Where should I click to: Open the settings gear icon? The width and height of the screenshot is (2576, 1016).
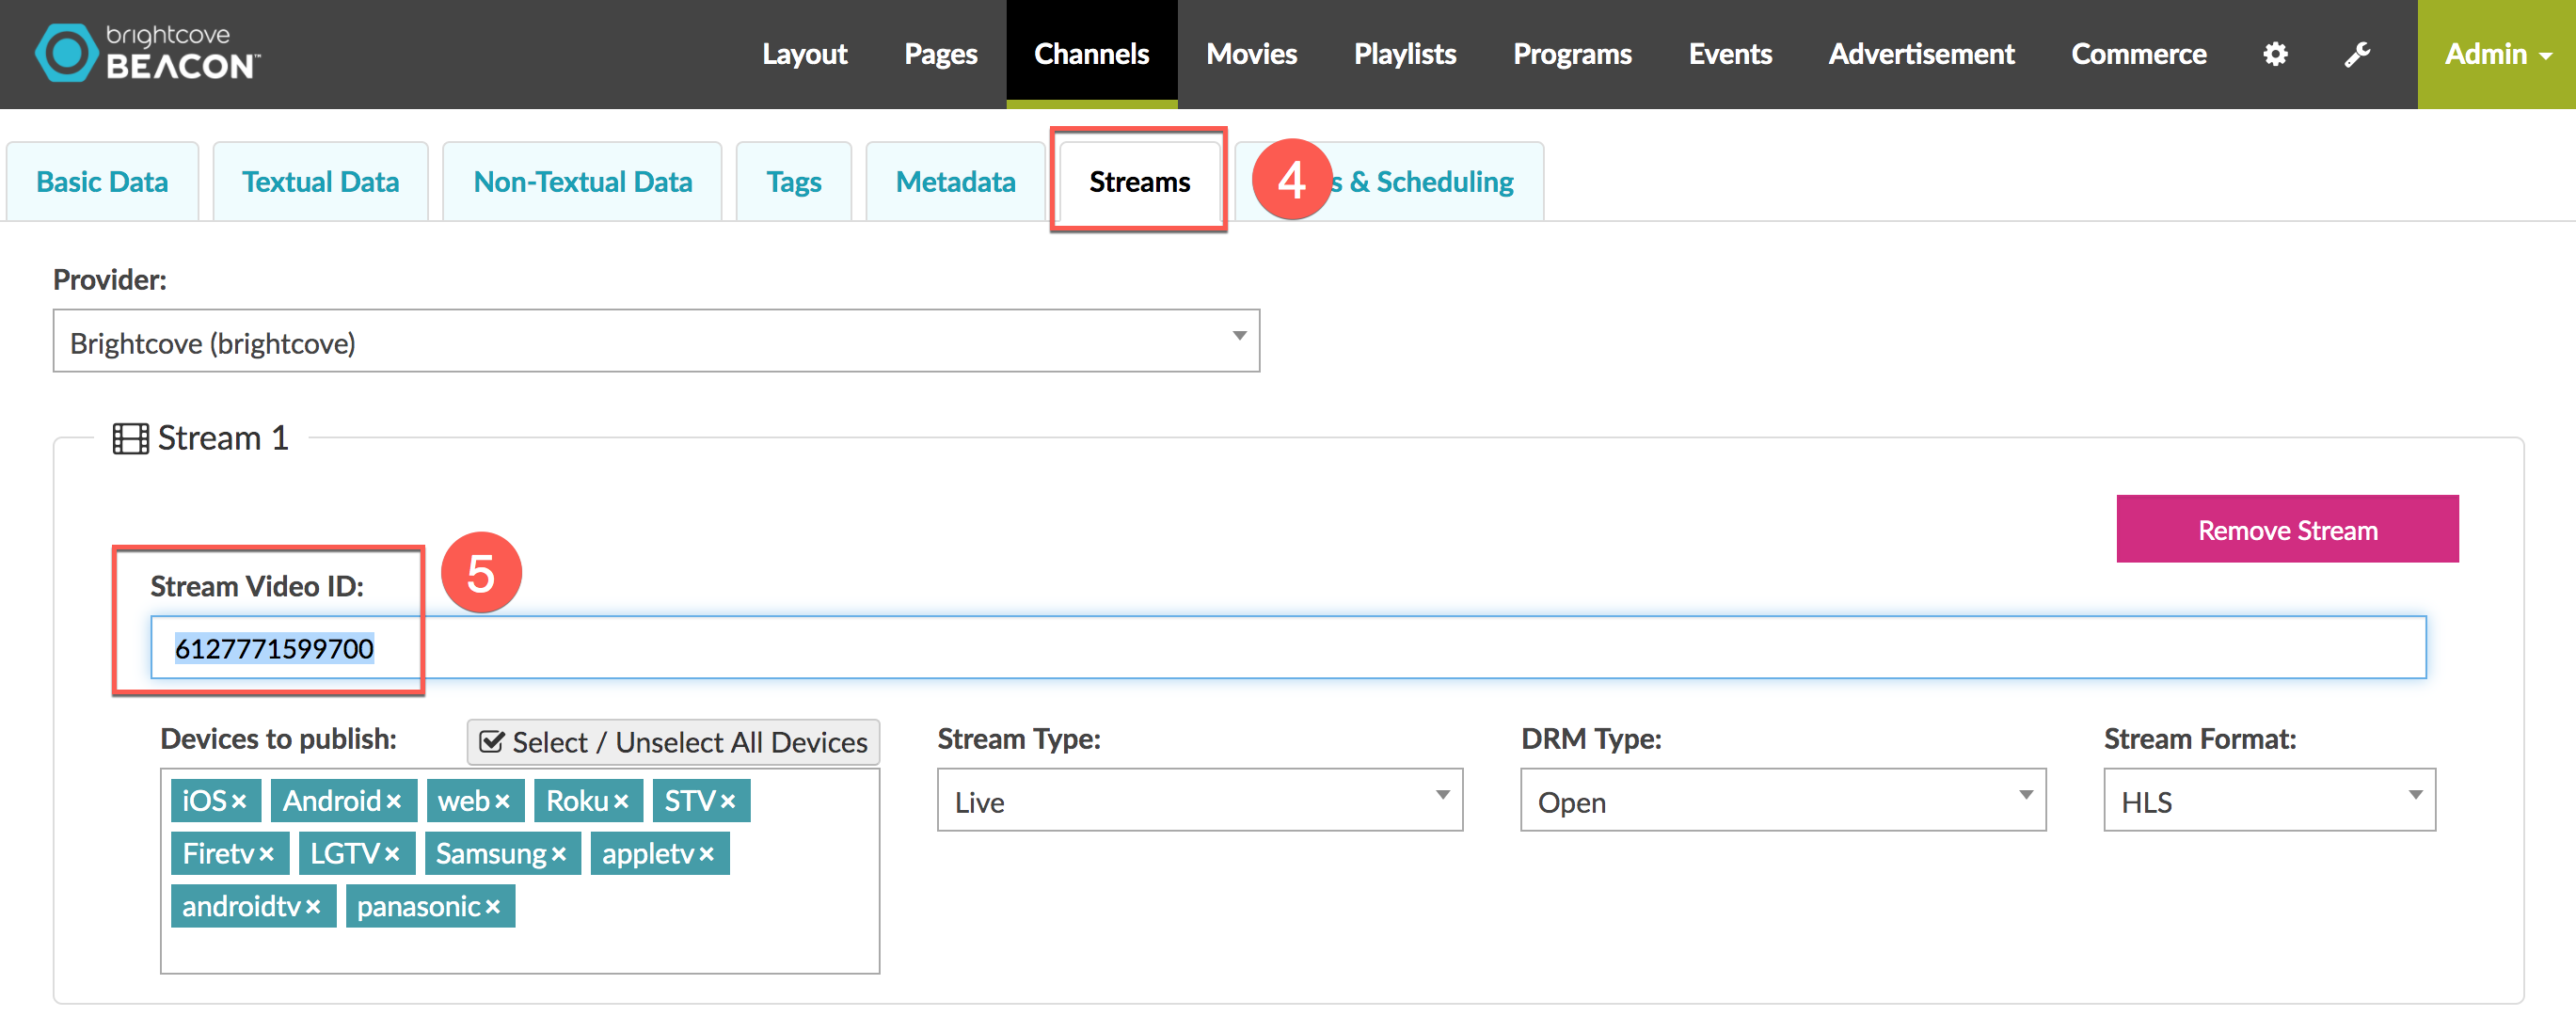pos(2275,54)
